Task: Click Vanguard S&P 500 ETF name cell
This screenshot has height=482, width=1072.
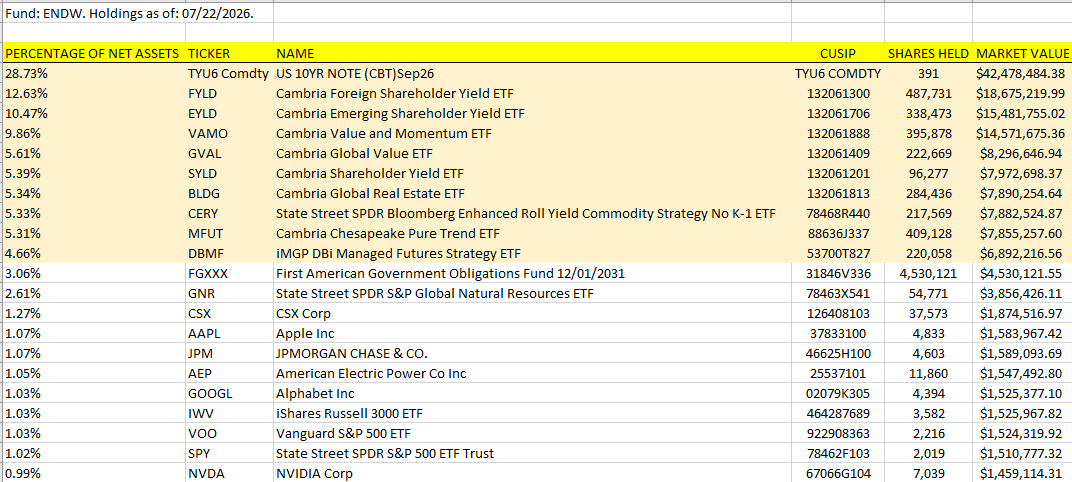Action: [x=532, y=433]
